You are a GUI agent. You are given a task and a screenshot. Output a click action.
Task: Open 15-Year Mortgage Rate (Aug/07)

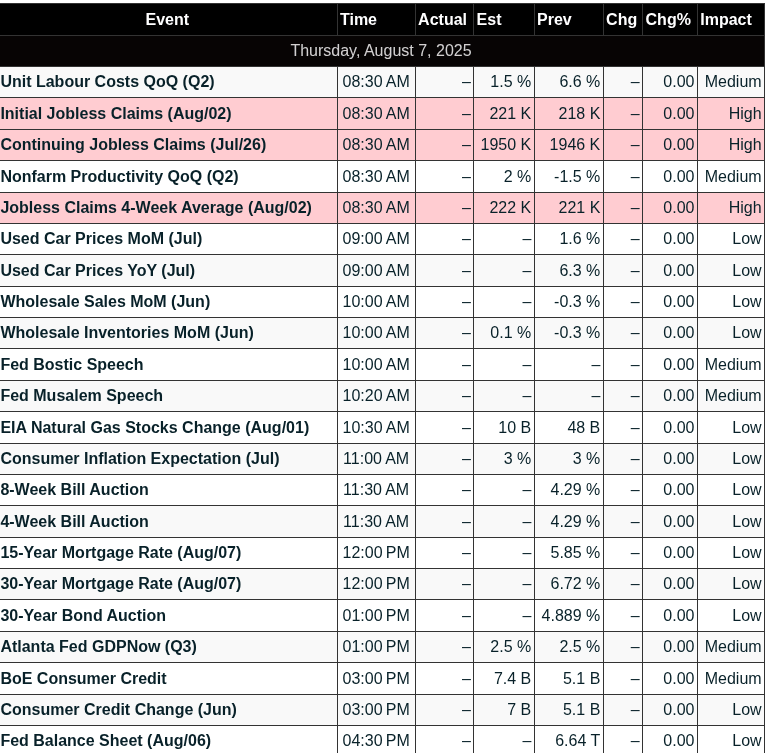(121, 552)
